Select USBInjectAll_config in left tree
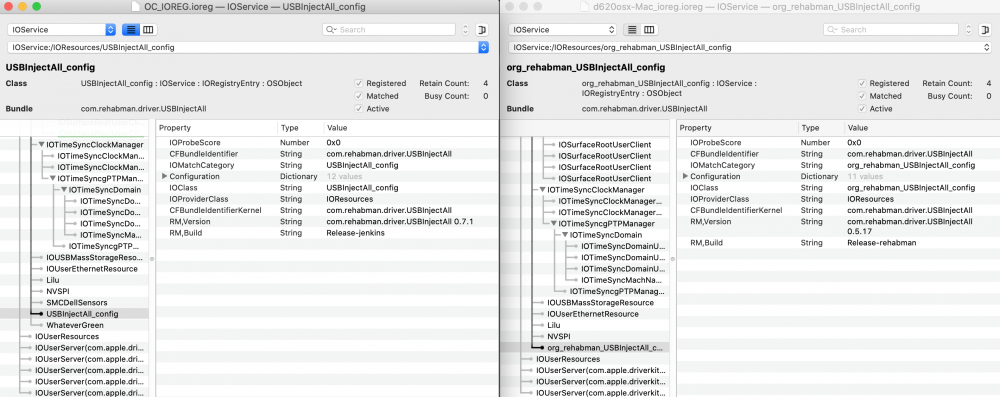 (82, 314)
